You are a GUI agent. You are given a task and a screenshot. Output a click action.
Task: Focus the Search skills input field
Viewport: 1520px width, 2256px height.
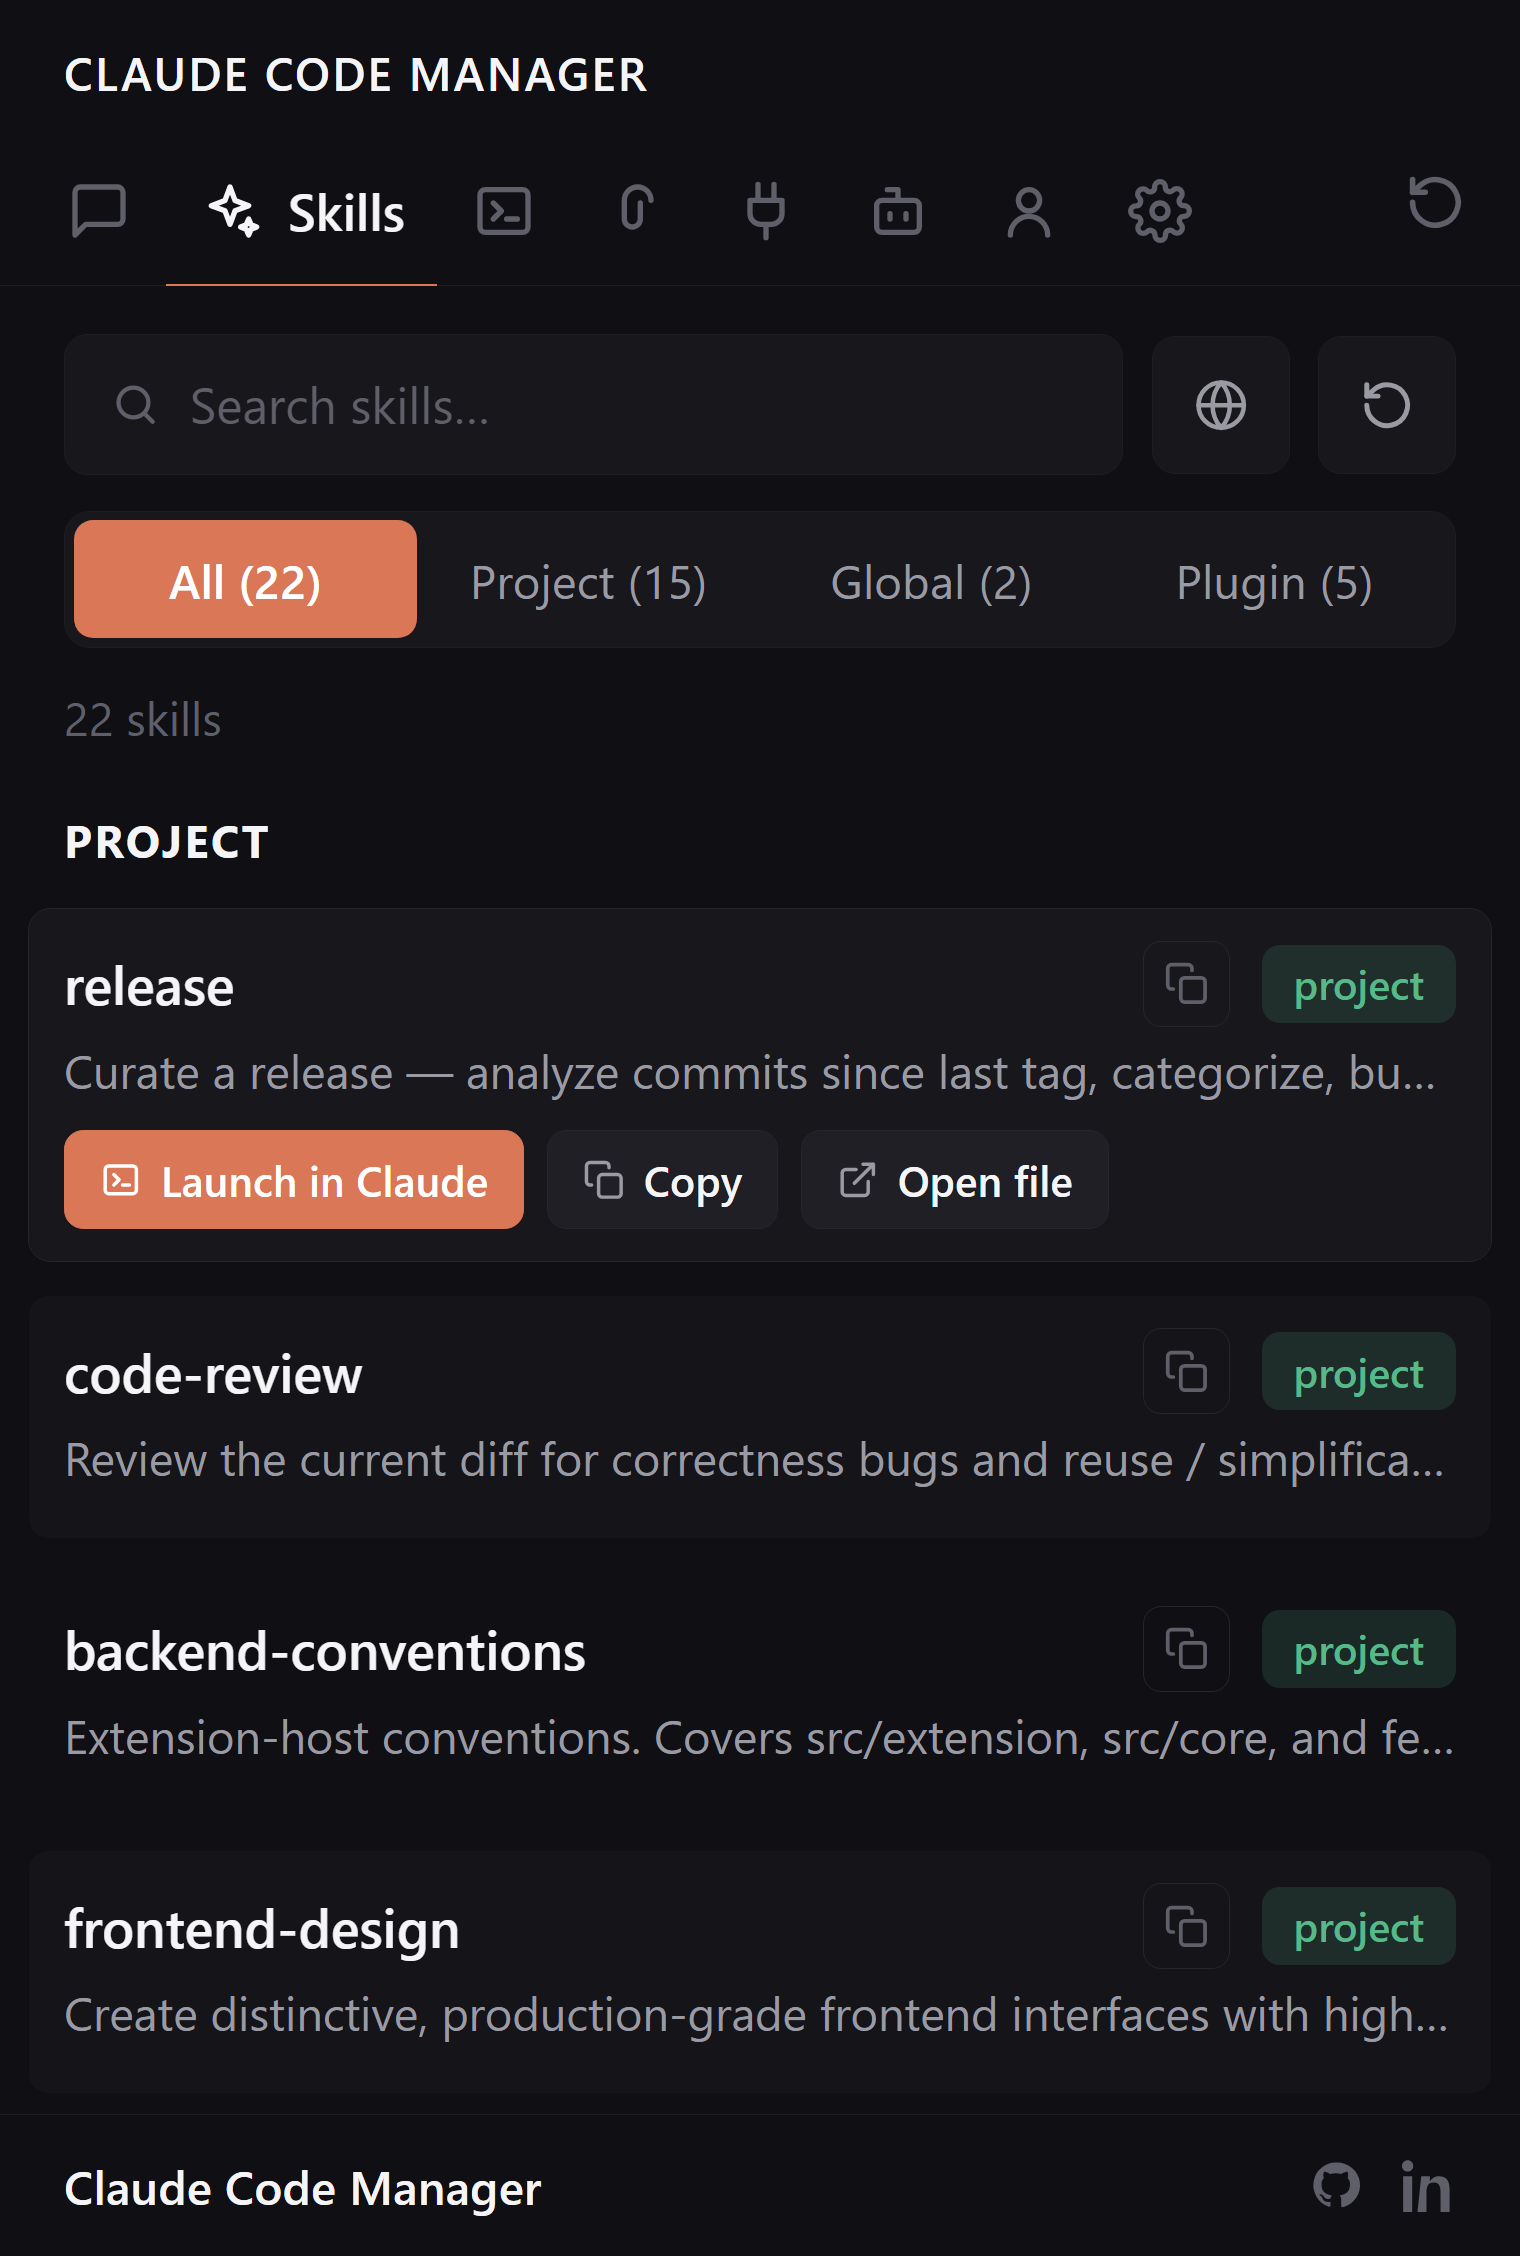[x=593, y=405]
